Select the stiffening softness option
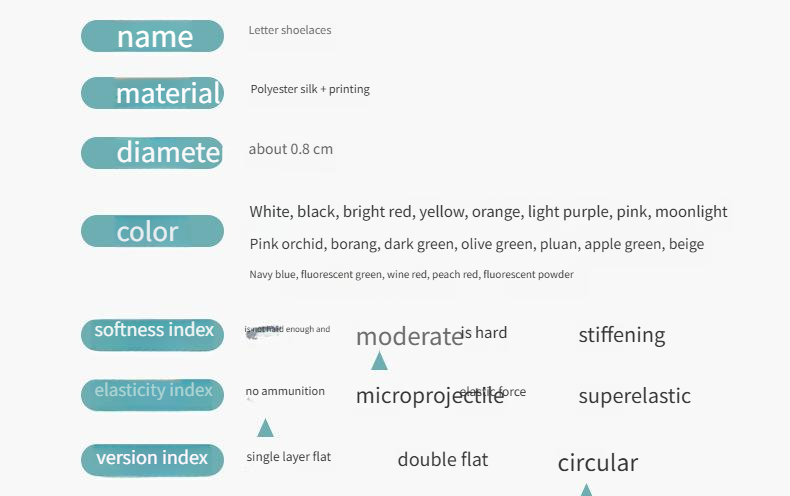This screenshot has width=790, height=496. tap(621, 335)
